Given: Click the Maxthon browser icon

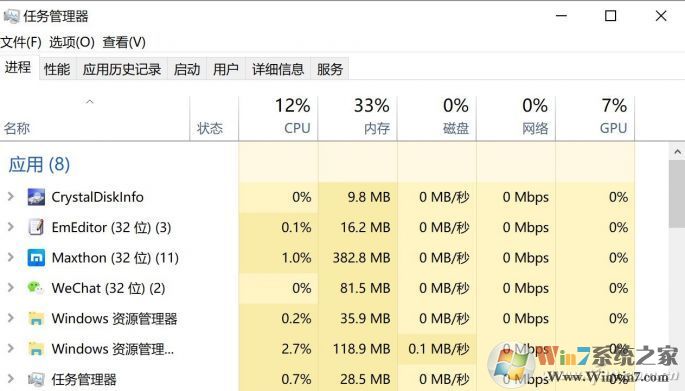Looking at the screenshot, I should click(36, 258).
